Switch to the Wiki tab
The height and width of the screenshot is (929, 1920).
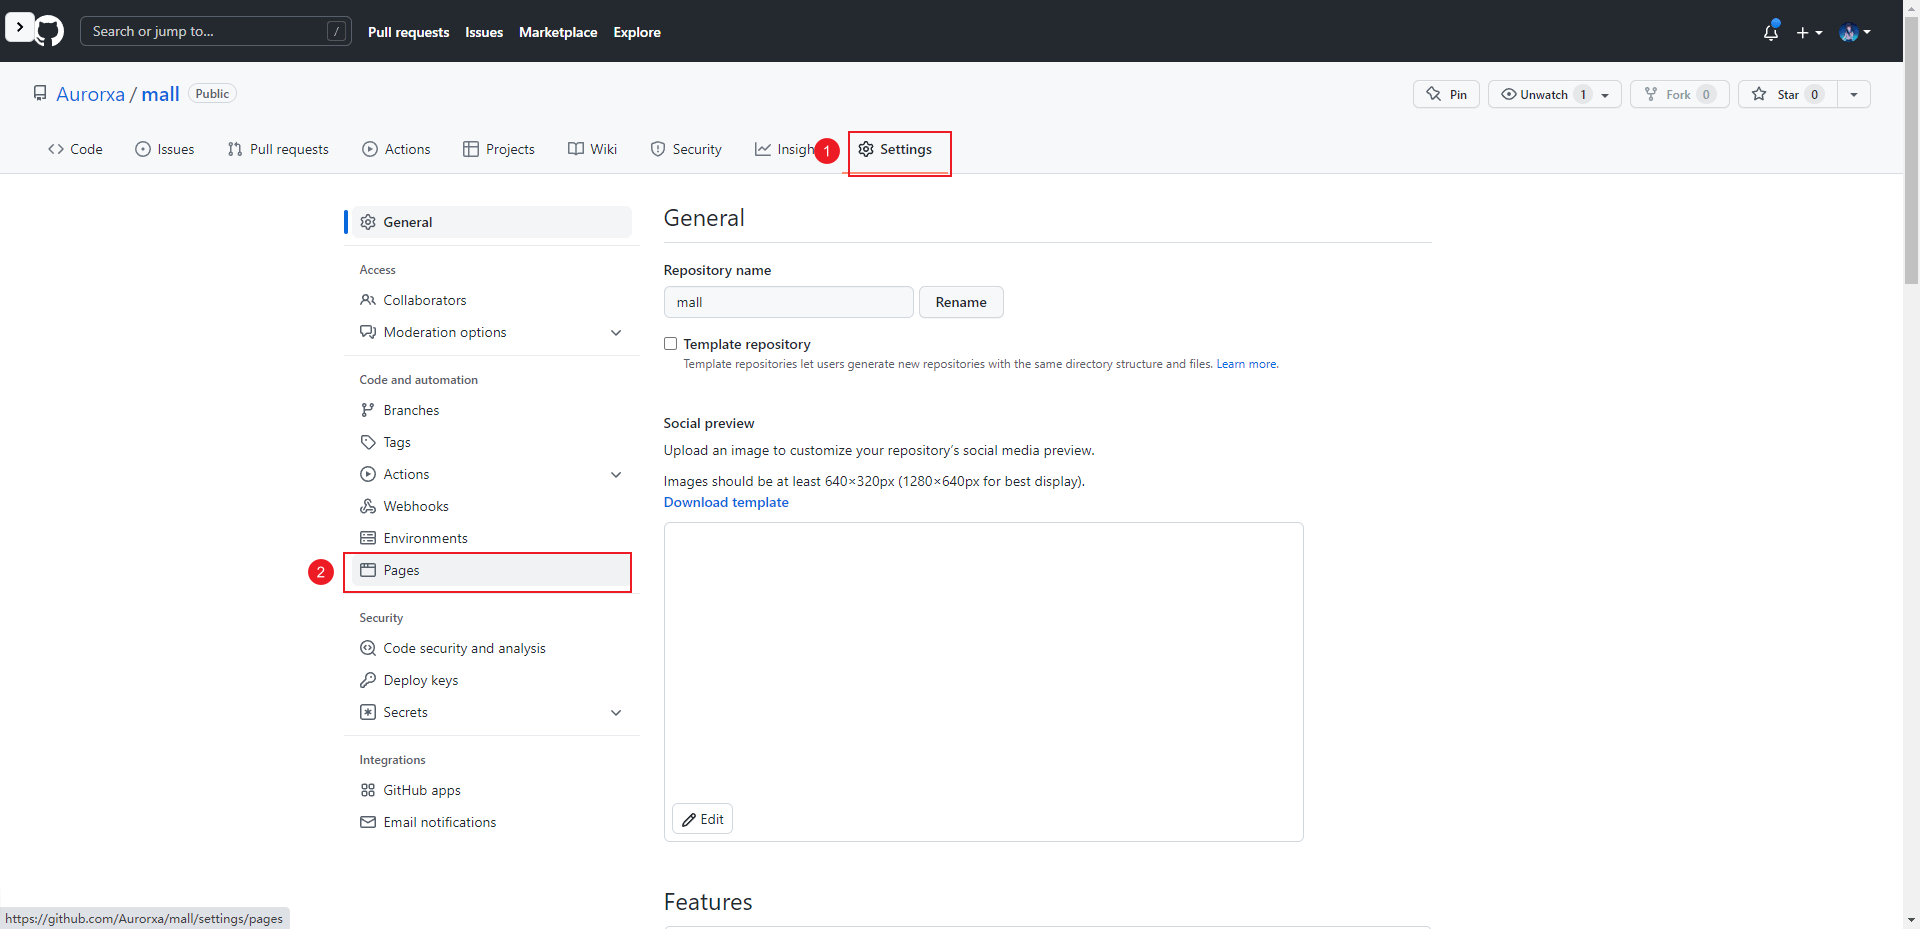[592, 149]
